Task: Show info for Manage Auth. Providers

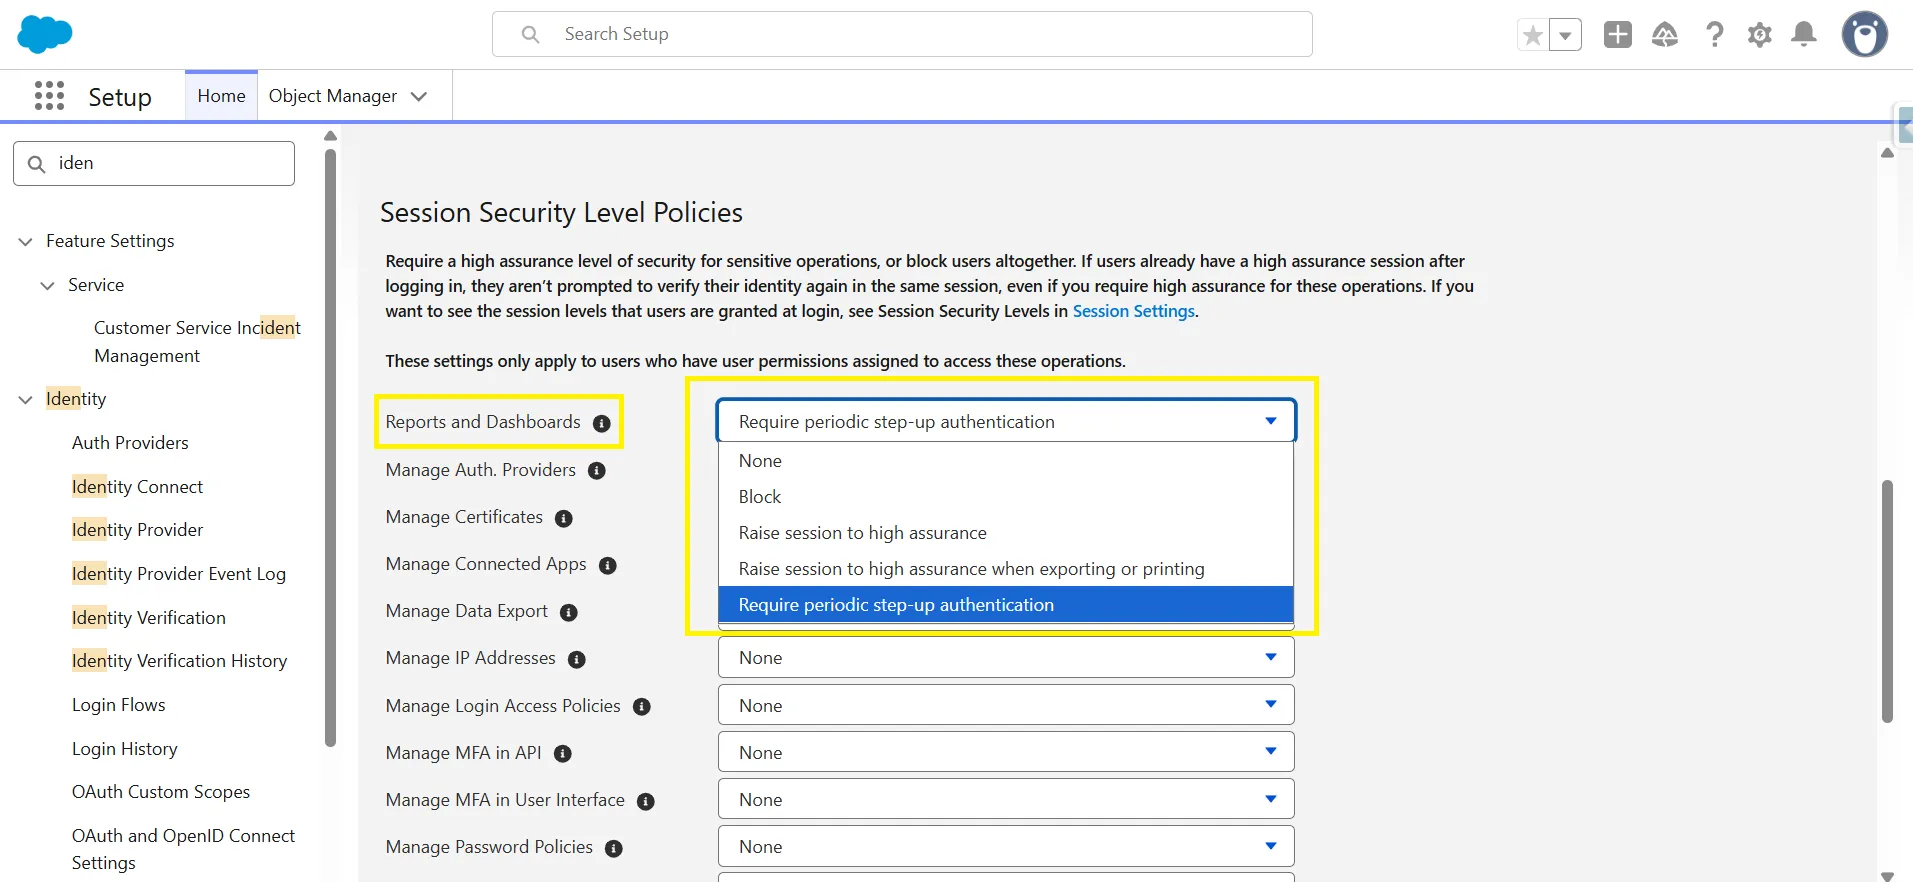Action: point(597,471)
